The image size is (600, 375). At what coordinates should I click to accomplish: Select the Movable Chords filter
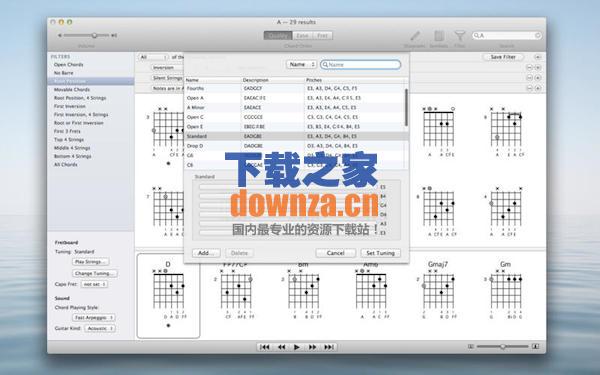coord(72,90)
